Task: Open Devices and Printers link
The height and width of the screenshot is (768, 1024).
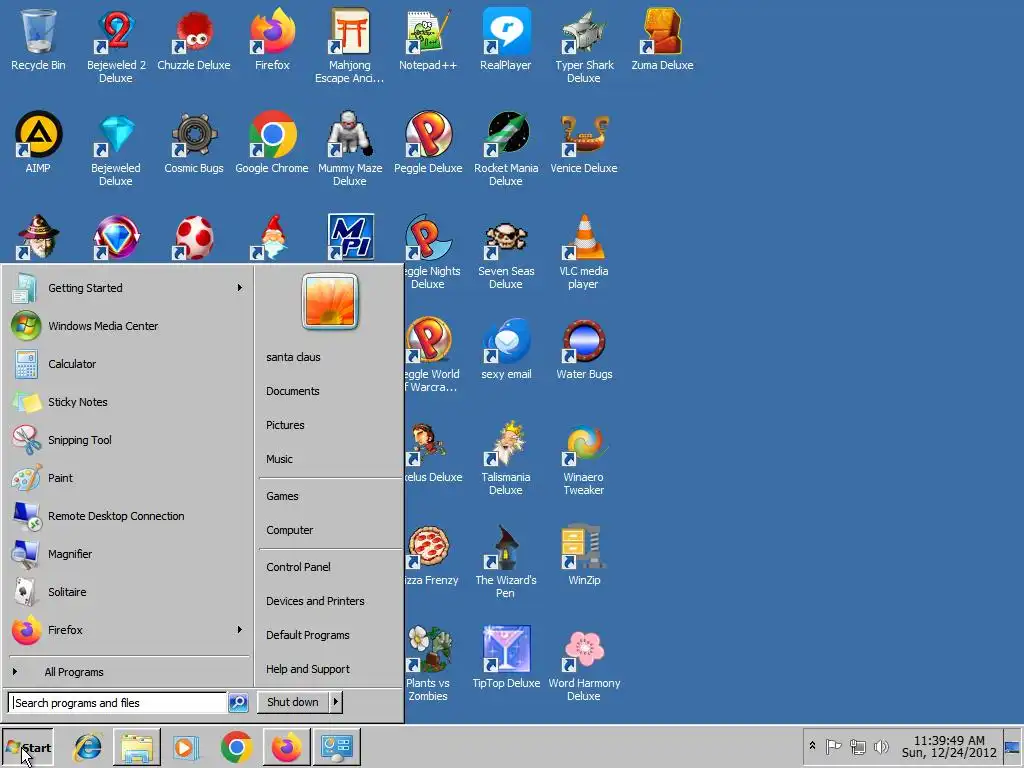Action: click(315, 601)
